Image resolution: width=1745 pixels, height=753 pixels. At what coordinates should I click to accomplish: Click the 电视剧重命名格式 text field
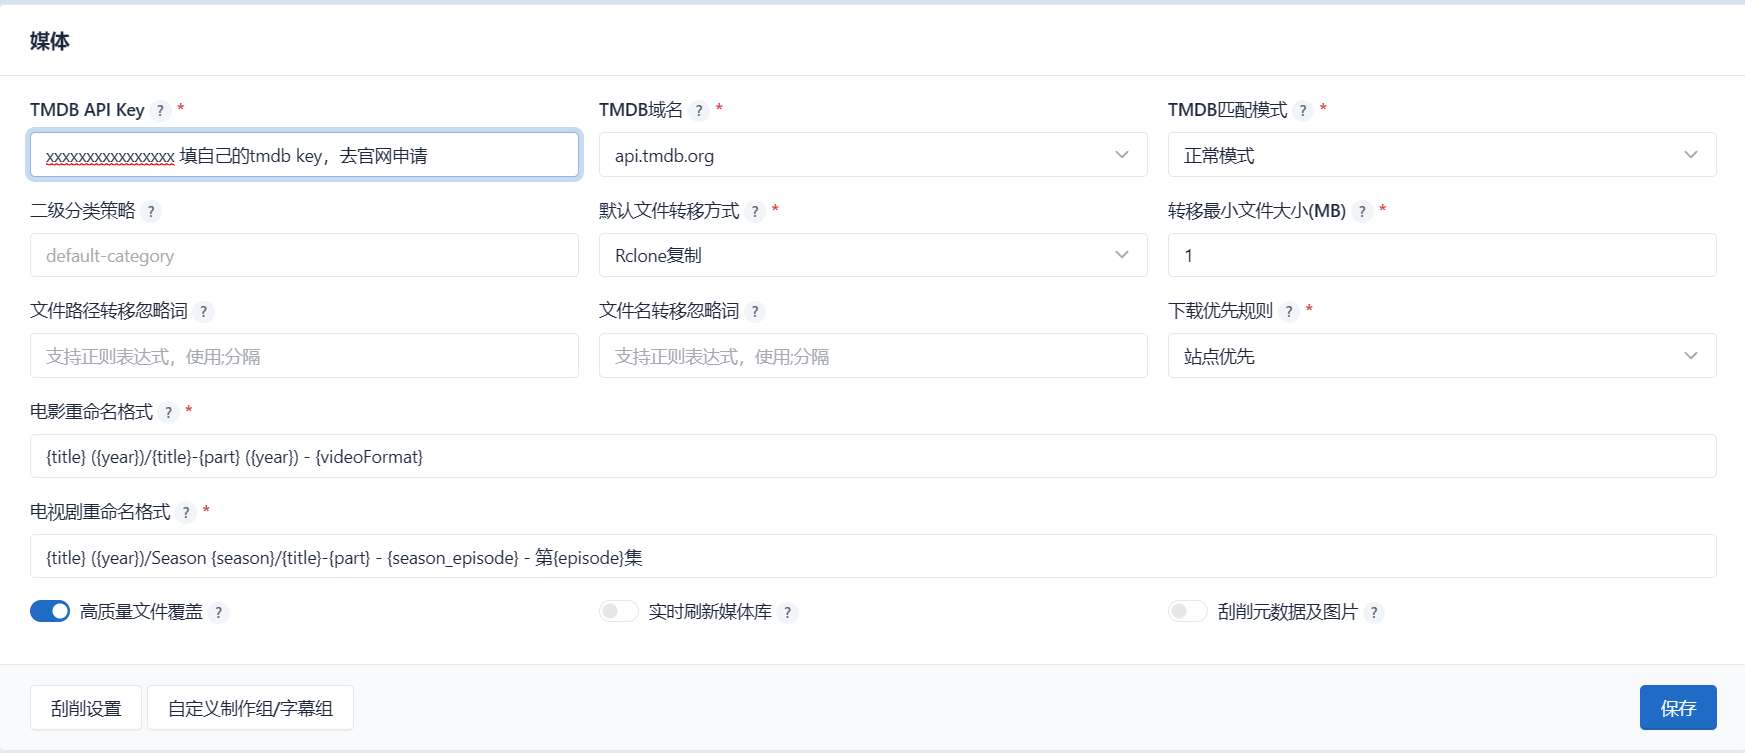[x=872, y=557]
